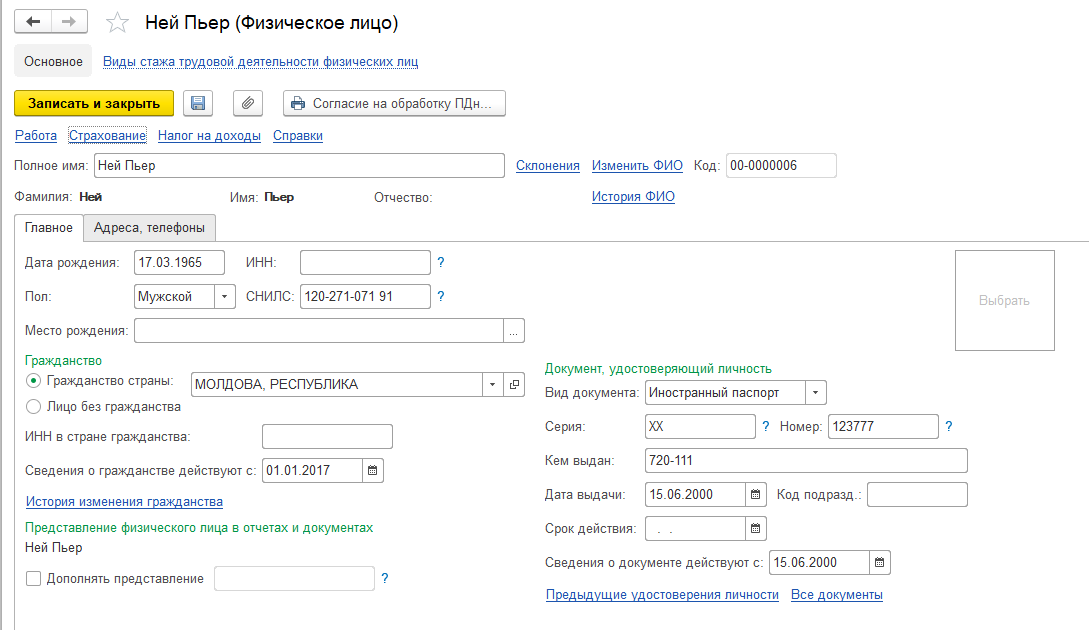The width and height of the screenshot is (1089, 630).
Task: Click the Записать и закрыть button
Action: click(94, 103)
